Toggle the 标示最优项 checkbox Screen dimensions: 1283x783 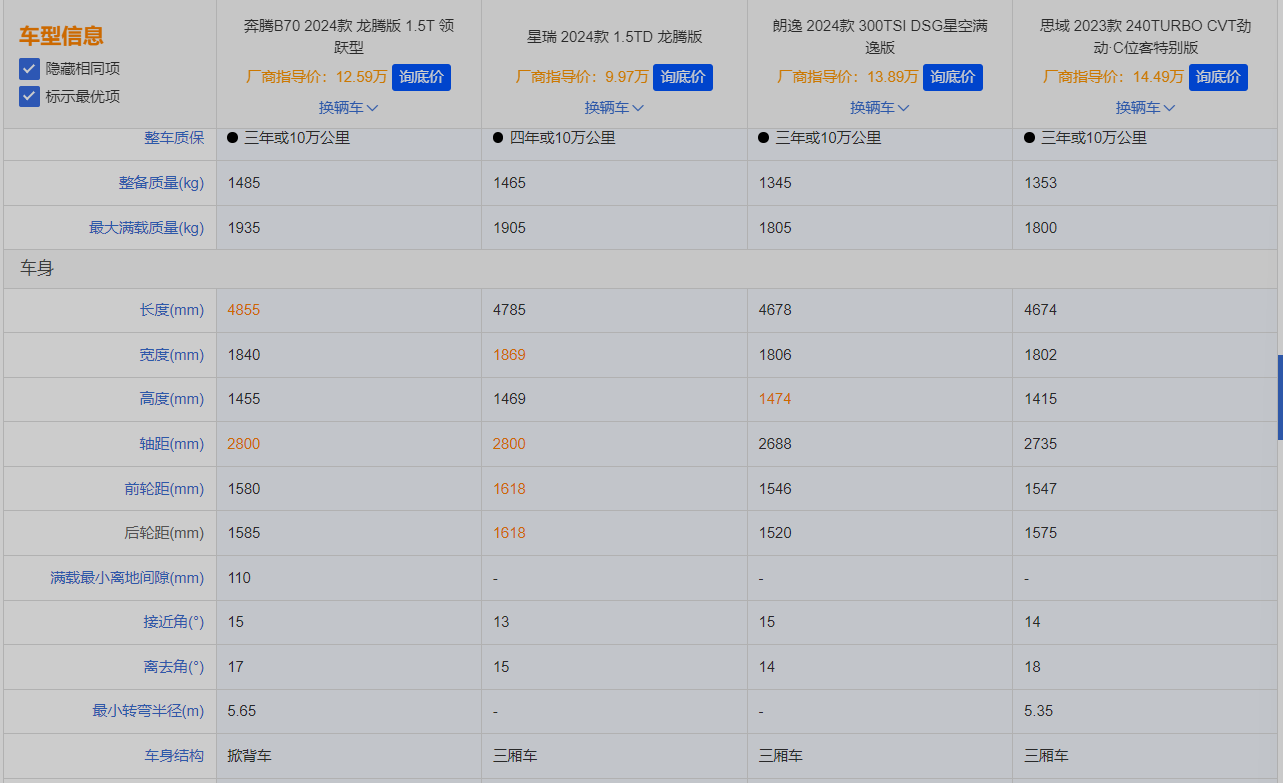coord(29,96)
